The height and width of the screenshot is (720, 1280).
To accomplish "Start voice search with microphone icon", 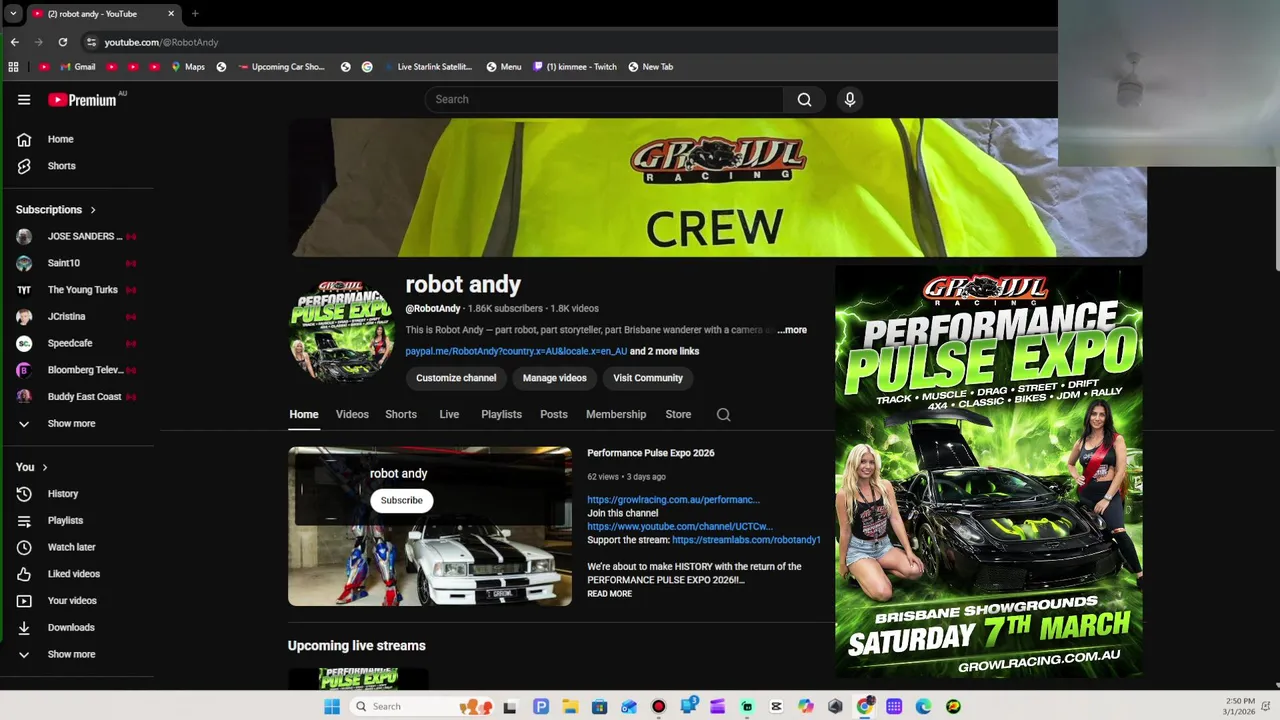I will (850, 99).
